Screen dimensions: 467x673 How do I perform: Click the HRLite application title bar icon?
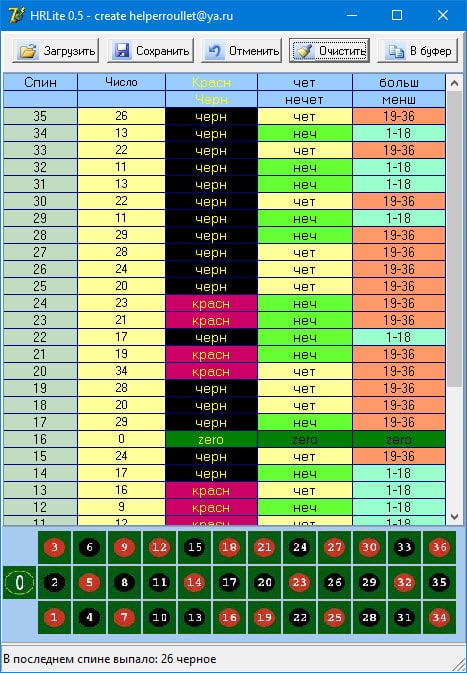(16, 16)
